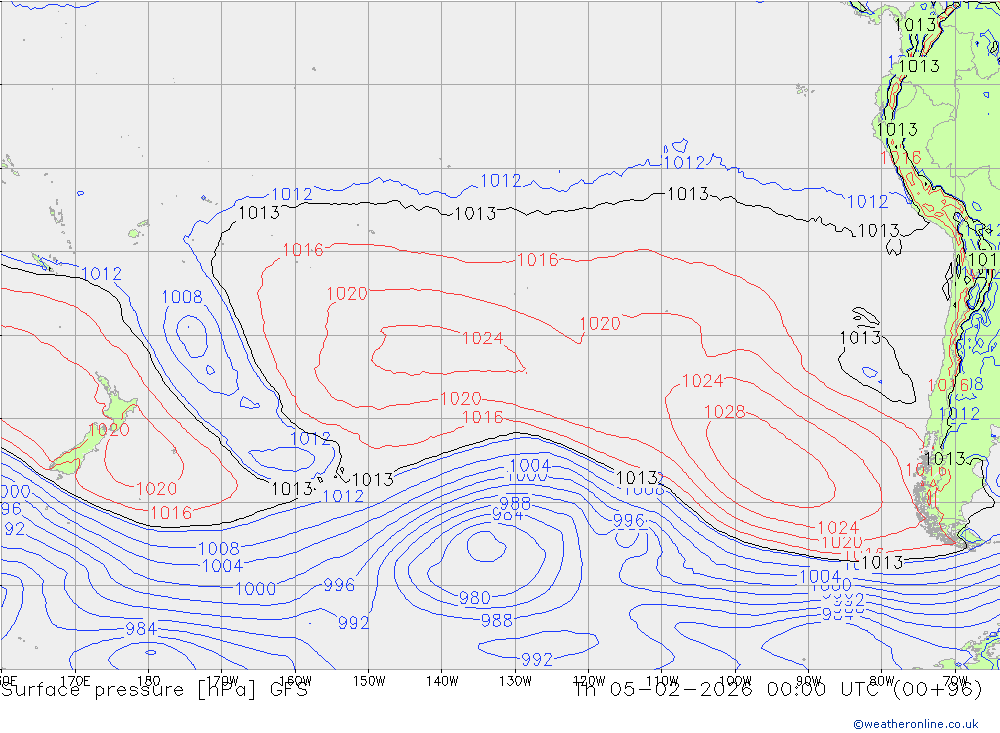The image size is (1000, 733).
Task: Click the 150W longitude label
Action: coord(369,681)
